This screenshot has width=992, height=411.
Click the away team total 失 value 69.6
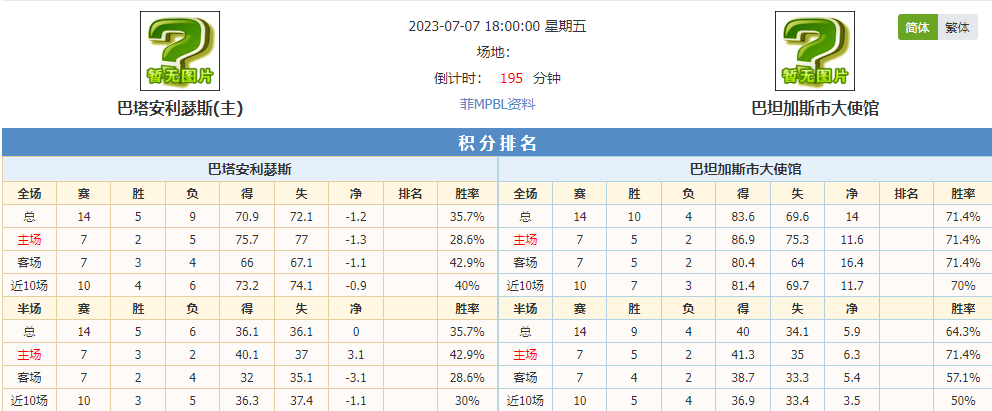[x=797, y=217]
